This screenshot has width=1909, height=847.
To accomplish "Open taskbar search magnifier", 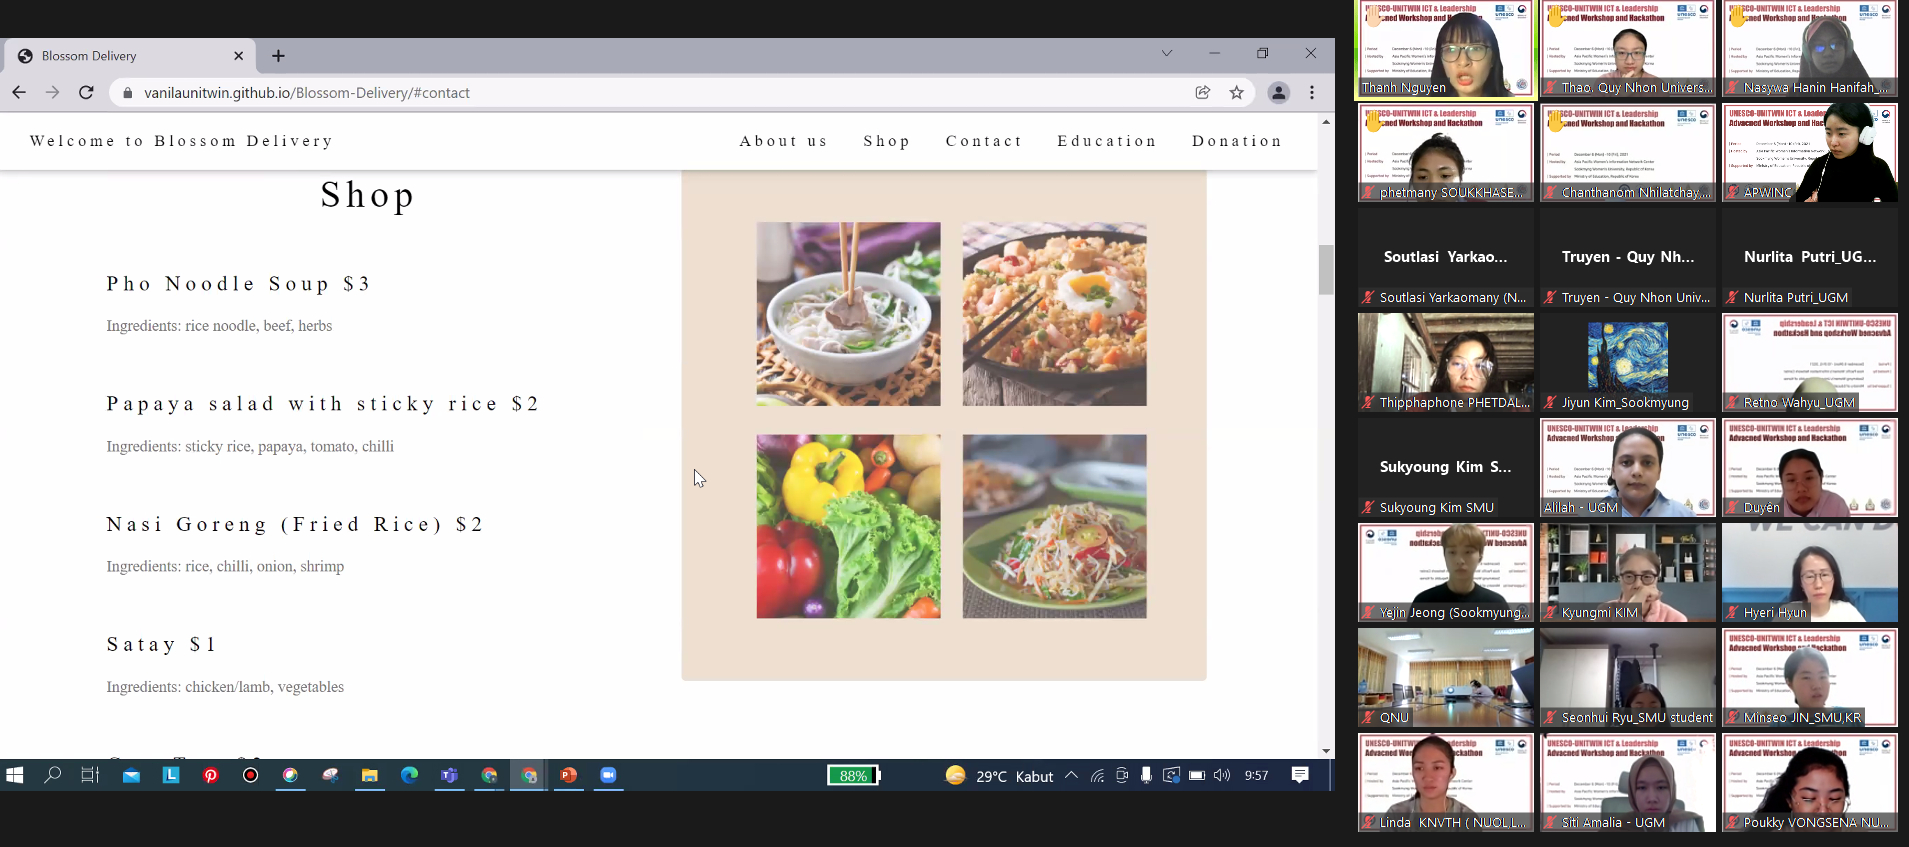I will click(52, 775).
